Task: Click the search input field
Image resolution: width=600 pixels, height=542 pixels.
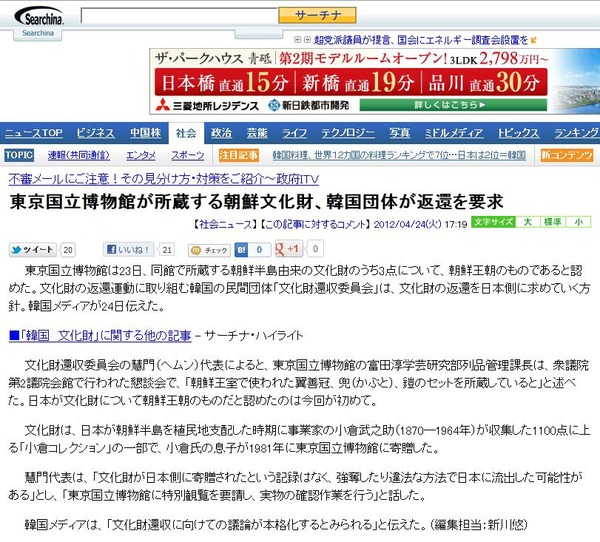Action: point(179,16)
